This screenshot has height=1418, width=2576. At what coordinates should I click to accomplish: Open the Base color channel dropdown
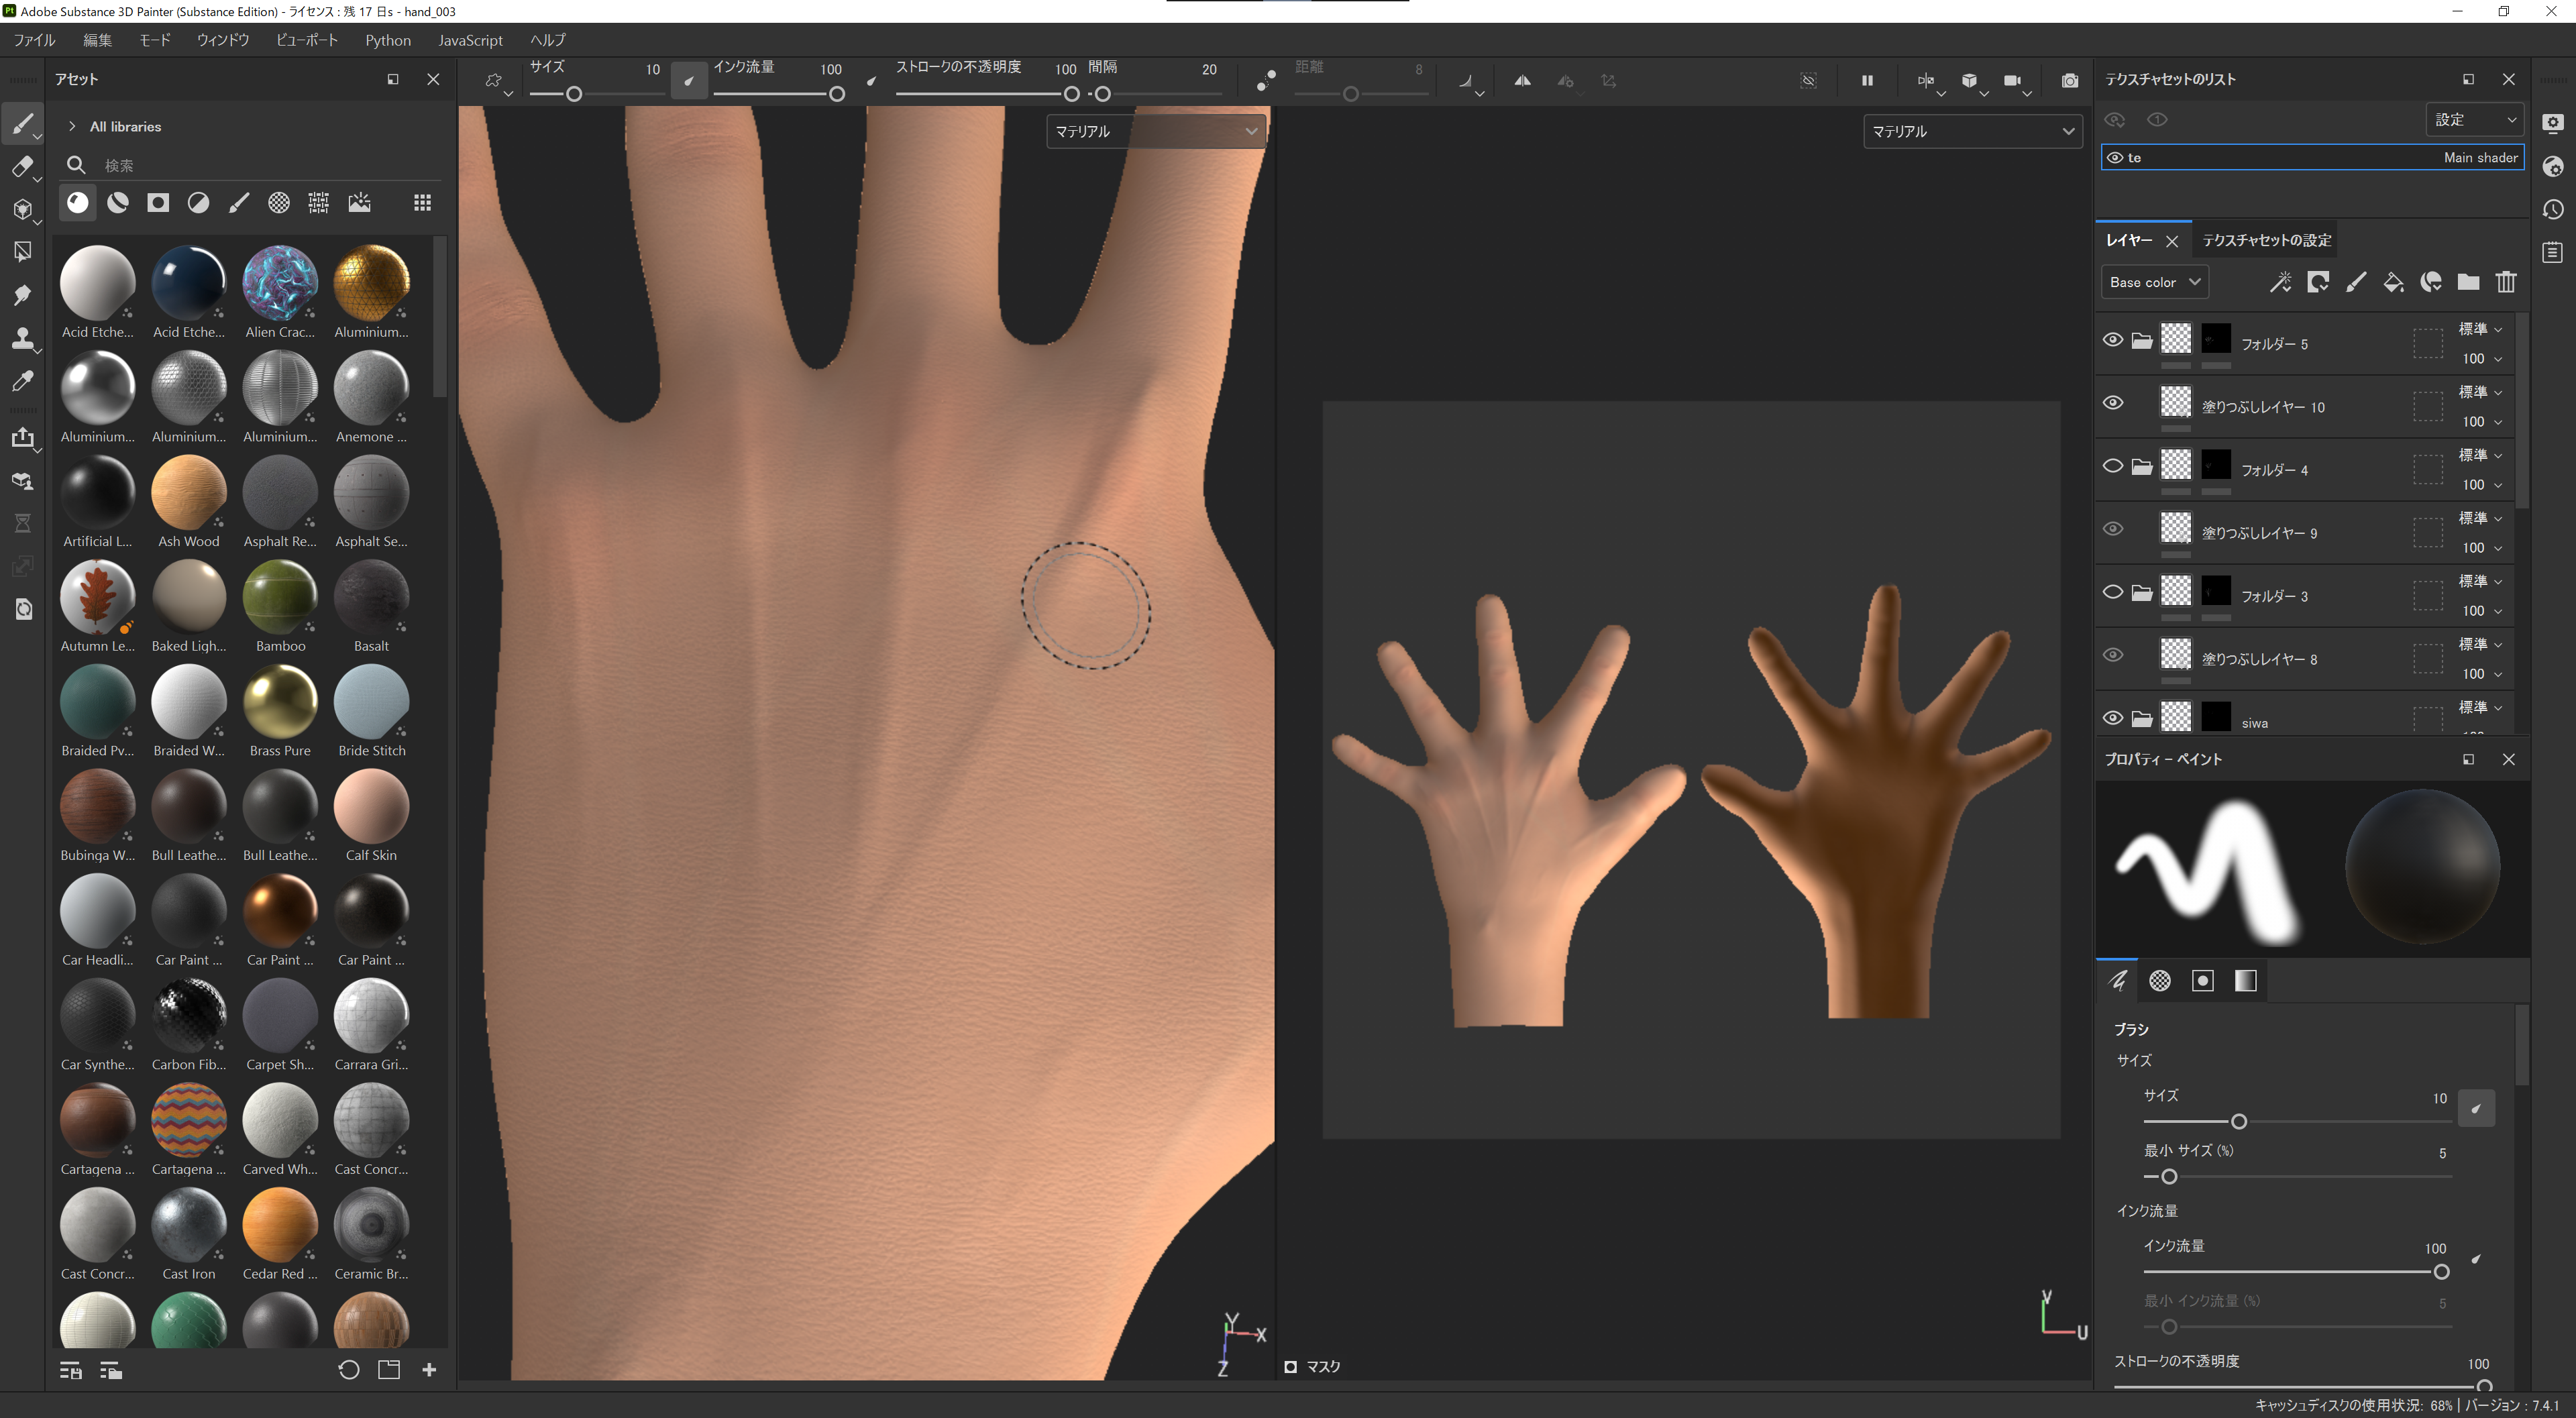click(x=2154, y=282)
